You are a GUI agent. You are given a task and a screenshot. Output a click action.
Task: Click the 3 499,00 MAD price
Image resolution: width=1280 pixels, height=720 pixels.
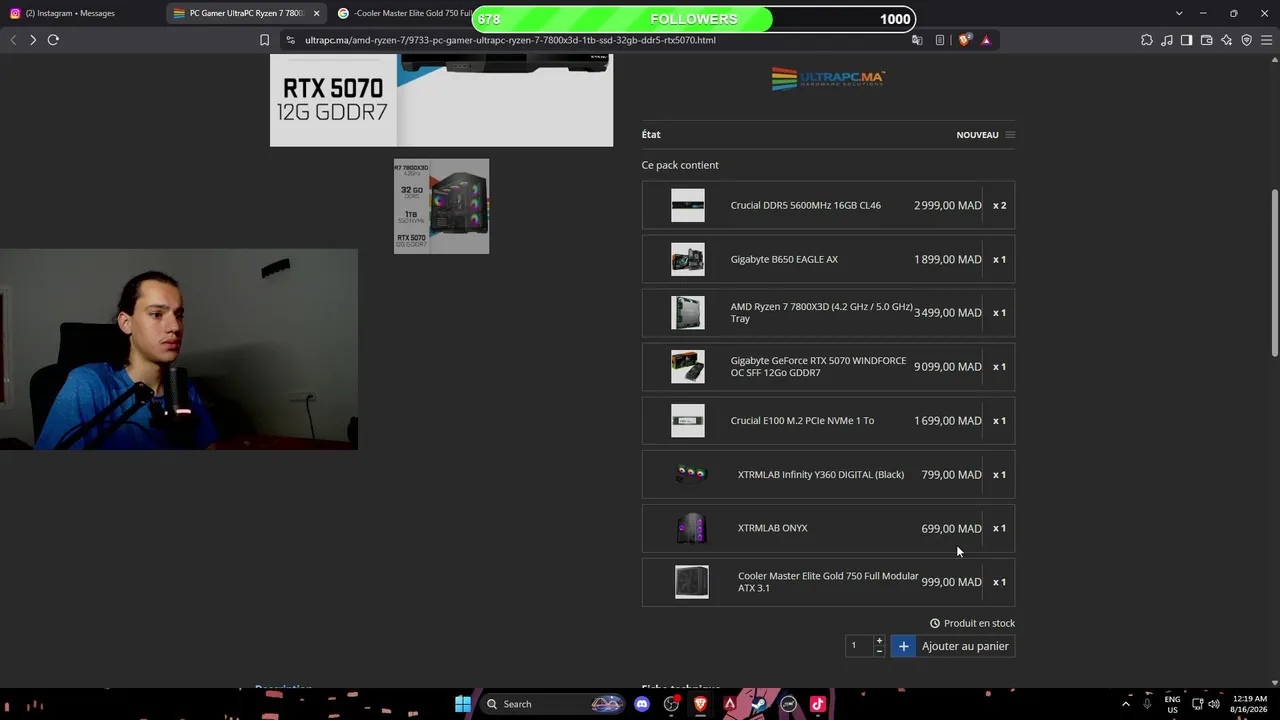pyautogui.click(x=948, y=313)
